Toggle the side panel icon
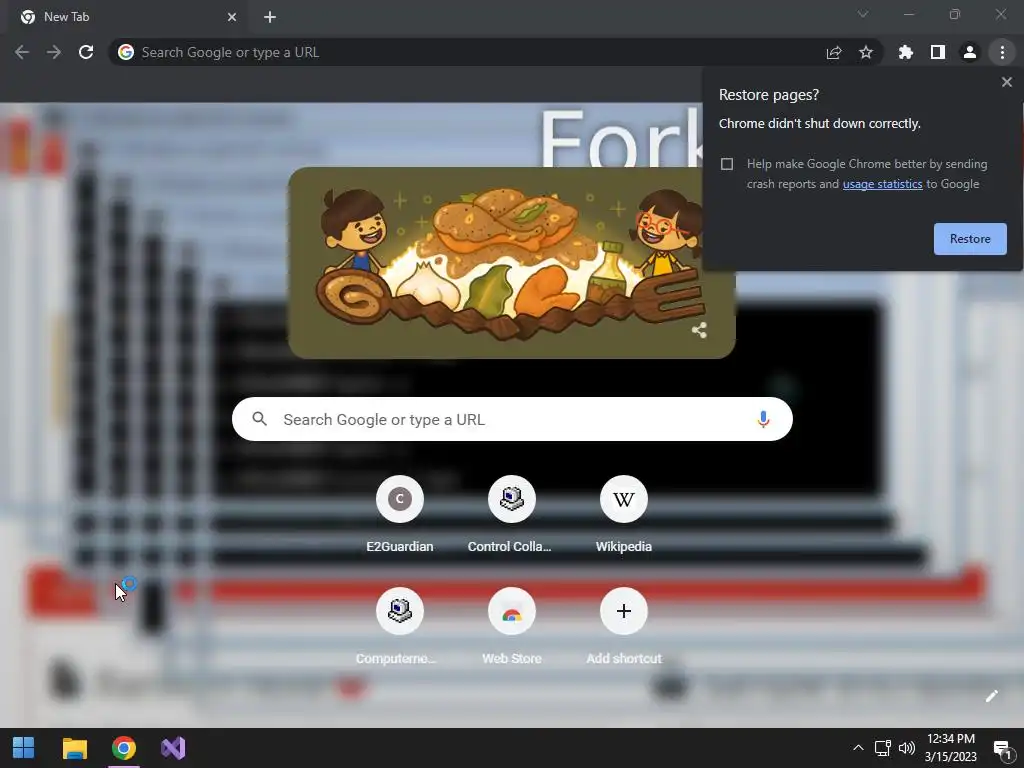The height and width of the screenshot is (768, 1024). (x=938, y=52)
